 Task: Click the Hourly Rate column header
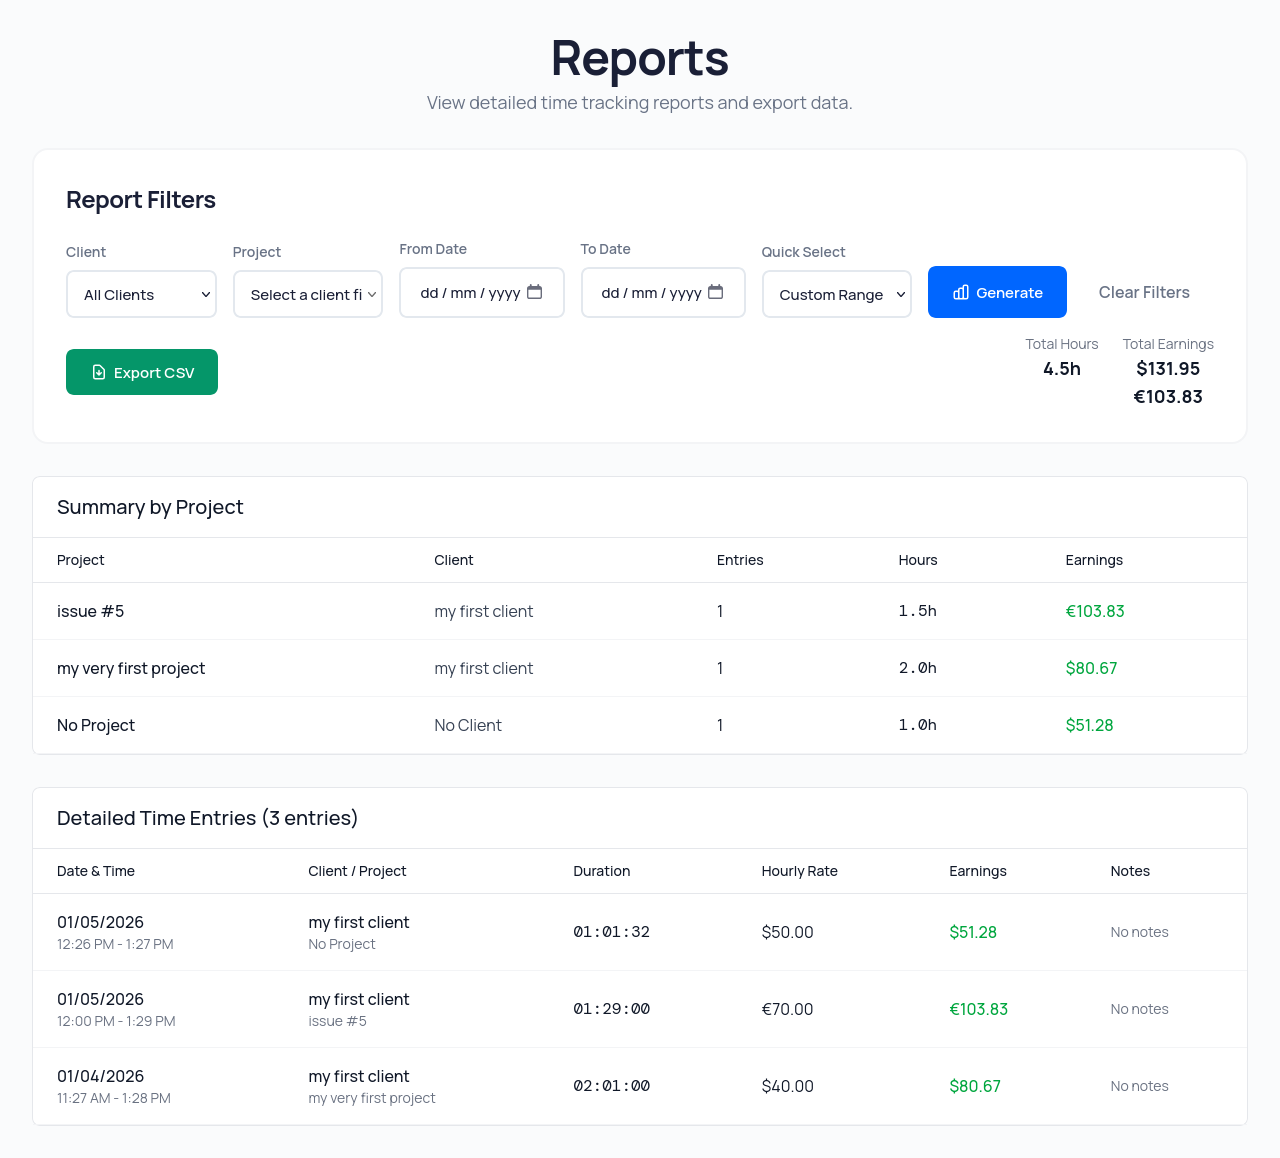pos(799,871)
